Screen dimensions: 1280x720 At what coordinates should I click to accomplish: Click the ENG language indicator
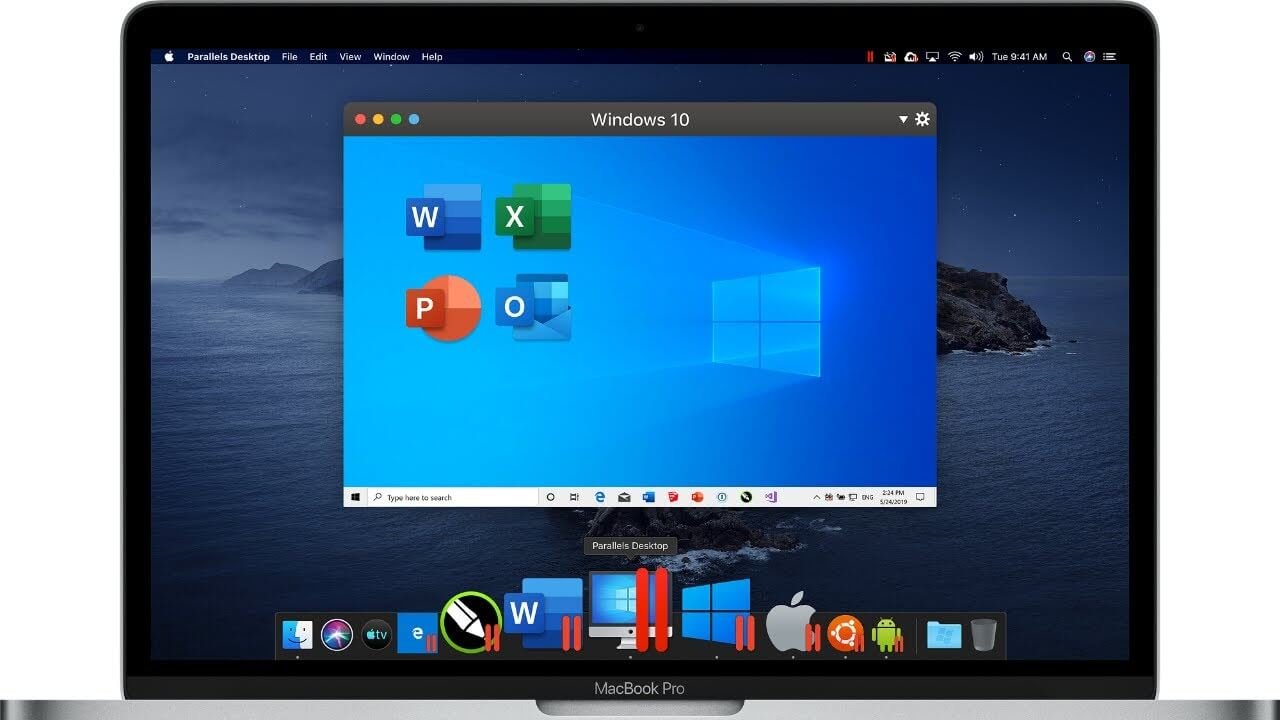(867, 497)
